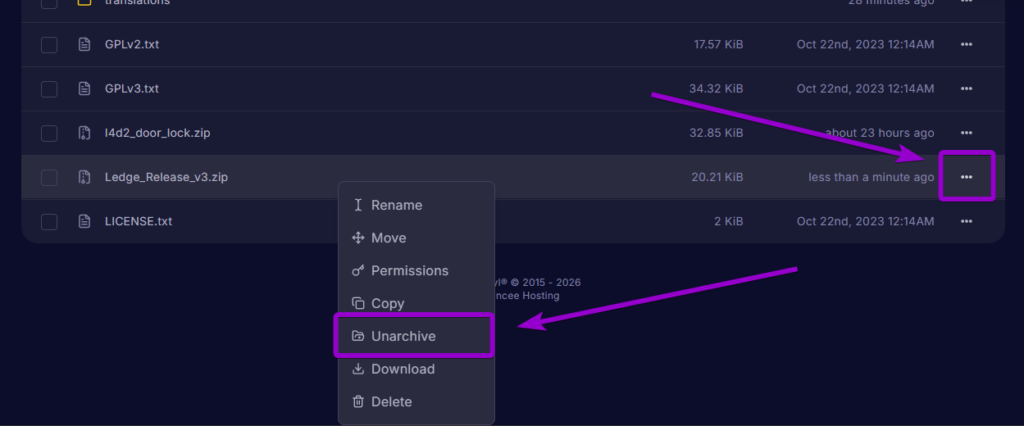Click the Delete trash icon
1024x426 pixels.
click(x=358, y=402)
